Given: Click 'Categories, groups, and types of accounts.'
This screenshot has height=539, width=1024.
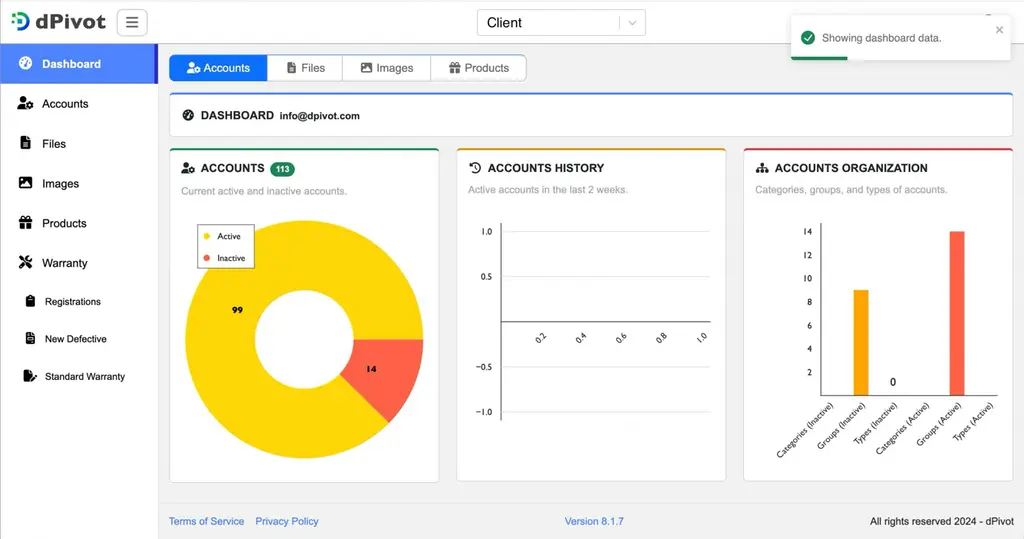Looking at the screenshot, I should point(851,190).
